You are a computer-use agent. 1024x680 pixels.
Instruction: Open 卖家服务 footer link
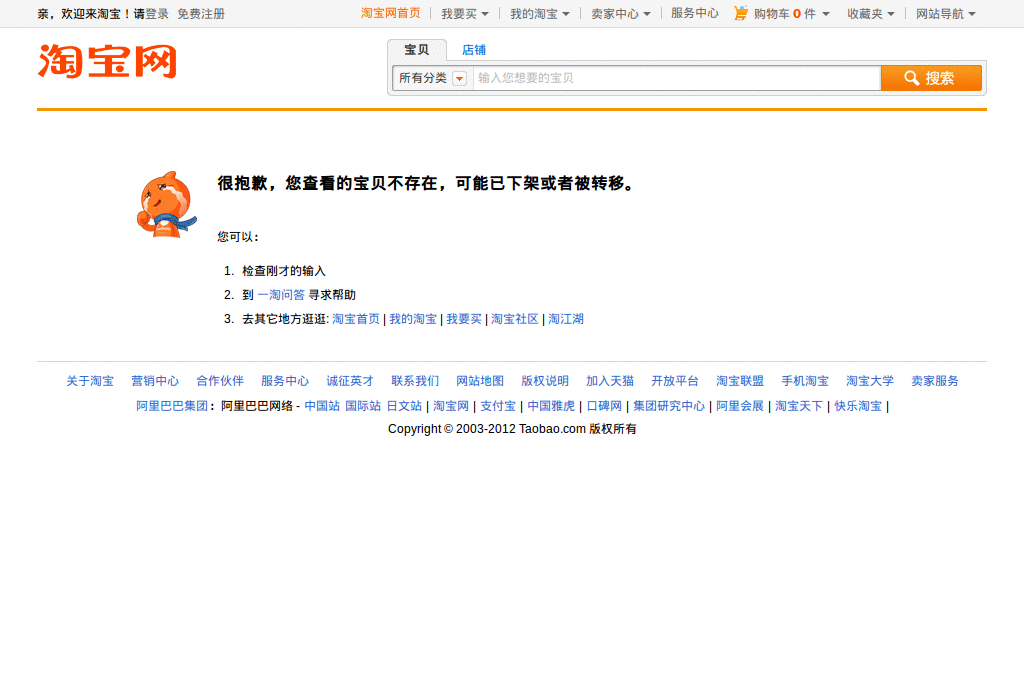935,381
